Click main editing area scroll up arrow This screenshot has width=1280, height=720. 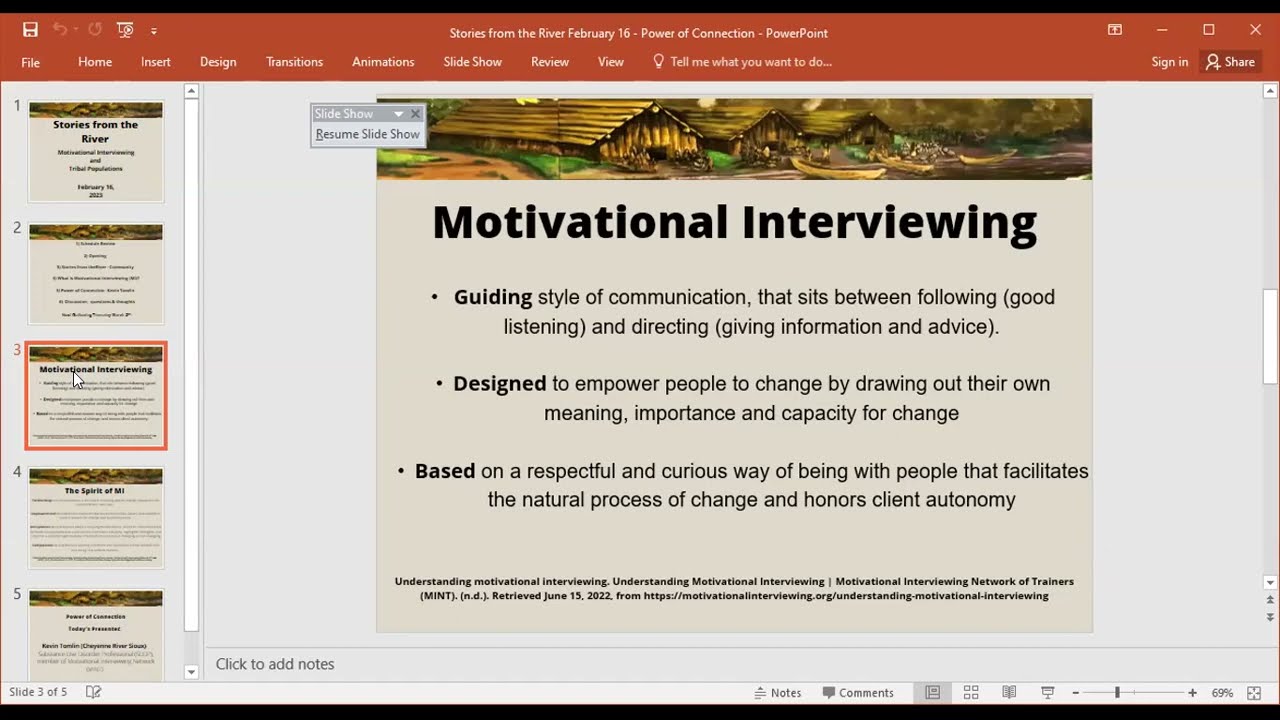pos(1270,91)
